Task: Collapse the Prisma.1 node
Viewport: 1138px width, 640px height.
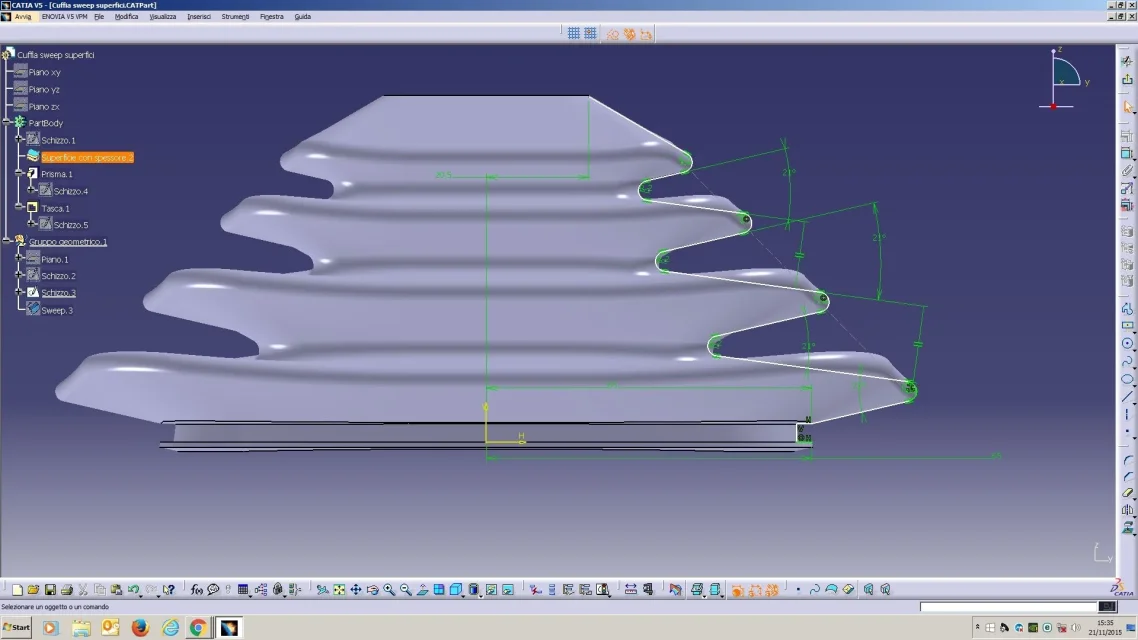Action: click(20, 173)
